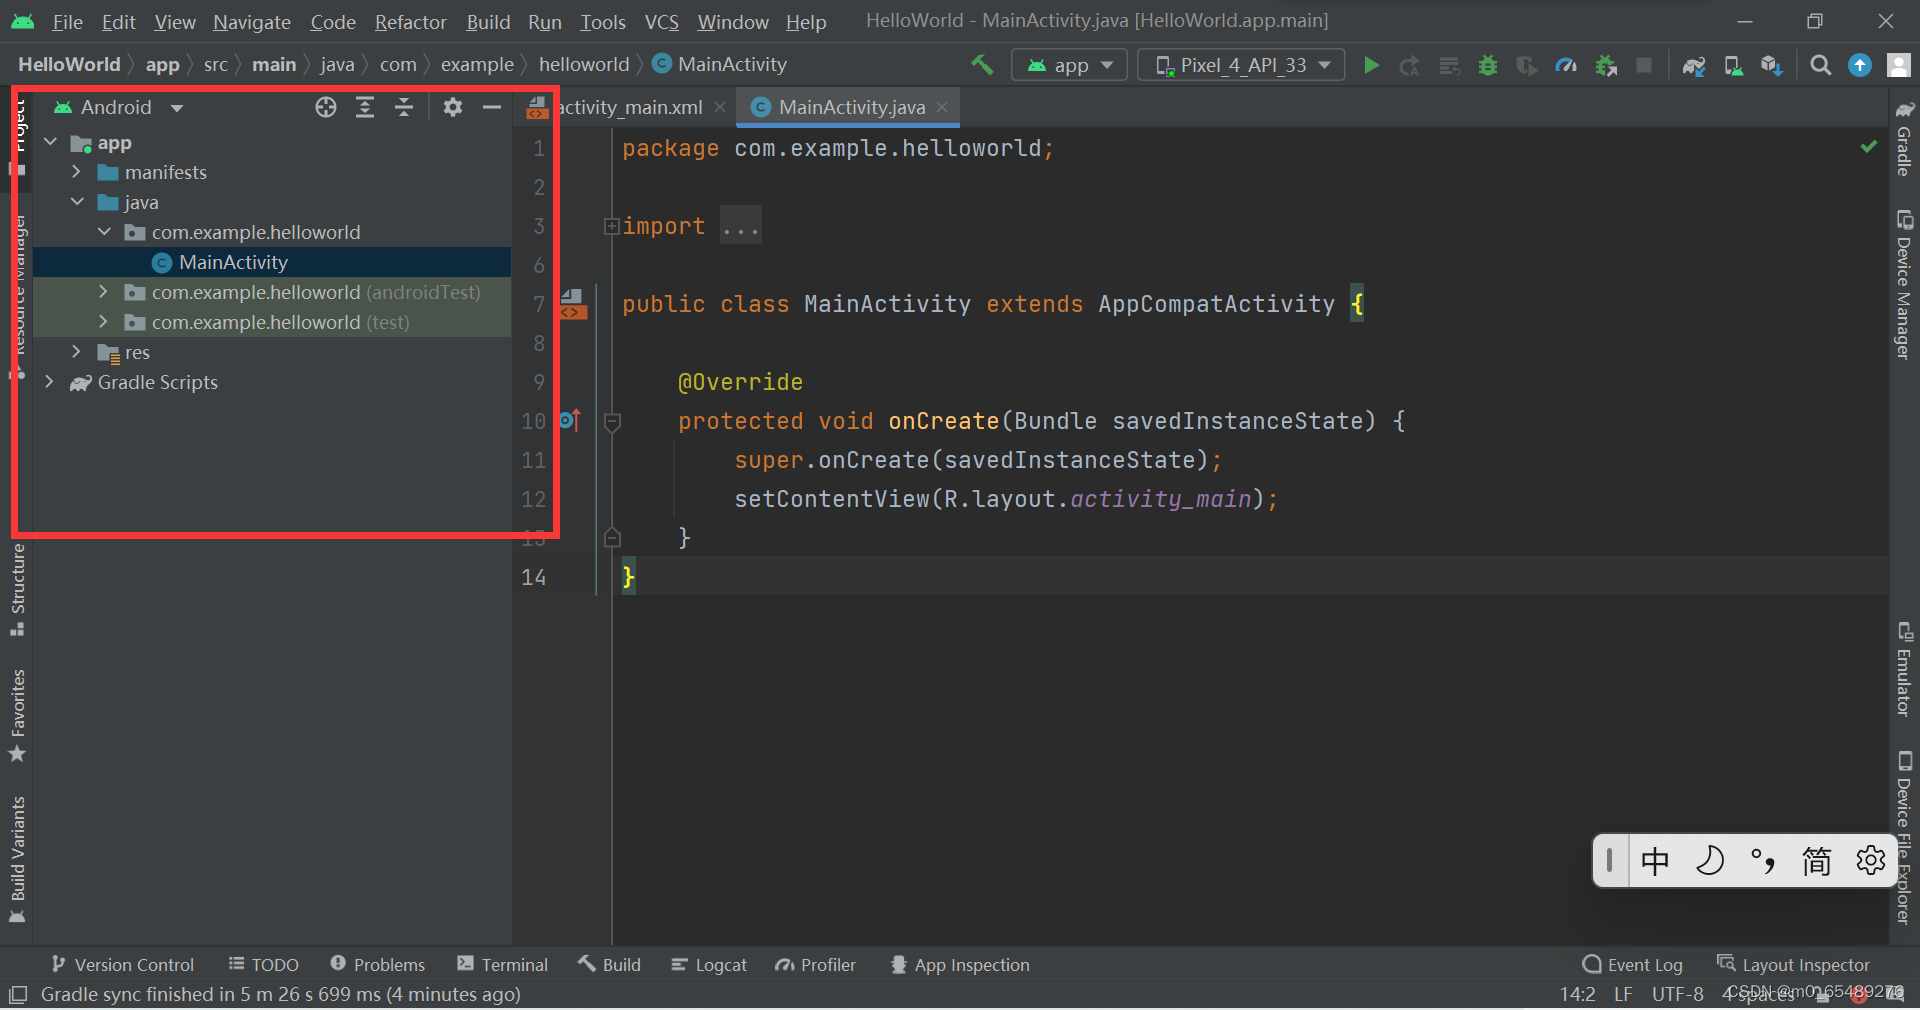Open Version Control tool window
The image size is (1920, 1010).
coord(122,964)
